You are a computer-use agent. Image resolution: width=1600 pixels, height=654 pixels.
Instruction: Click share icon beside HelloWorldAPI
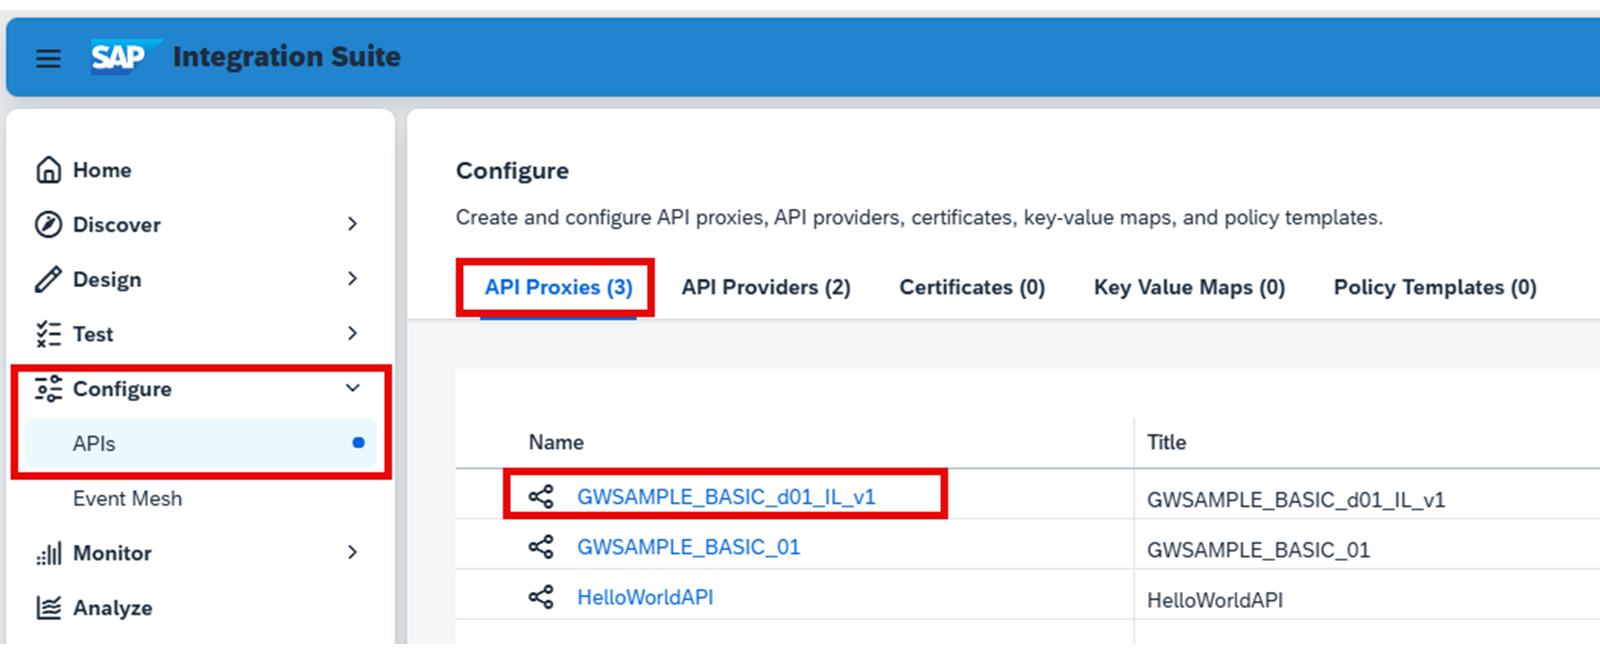pos(541,597)
